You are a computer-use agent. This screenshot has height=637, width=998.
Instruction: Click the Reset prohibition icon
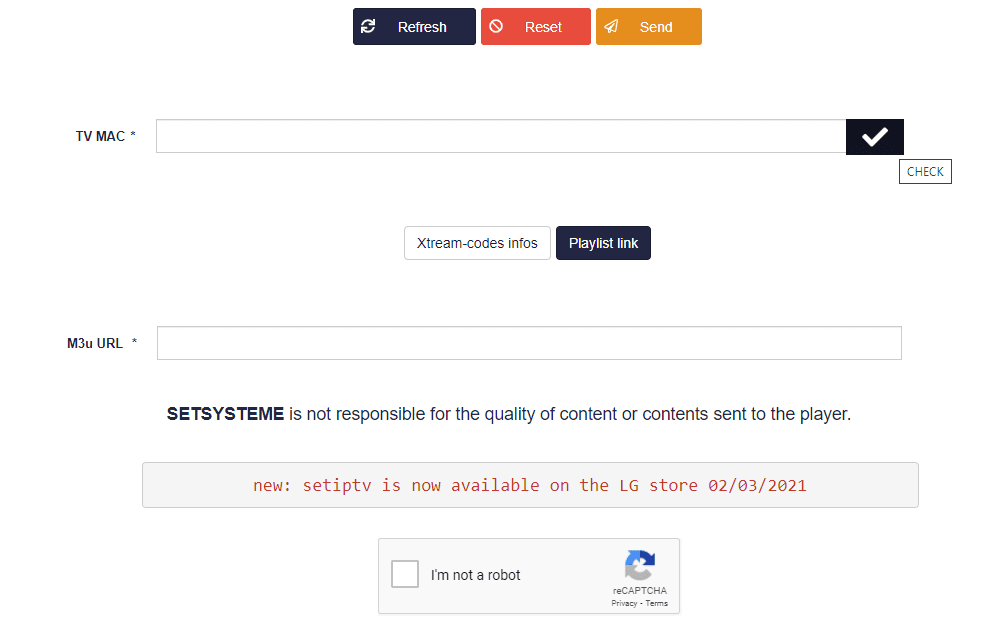496,26
